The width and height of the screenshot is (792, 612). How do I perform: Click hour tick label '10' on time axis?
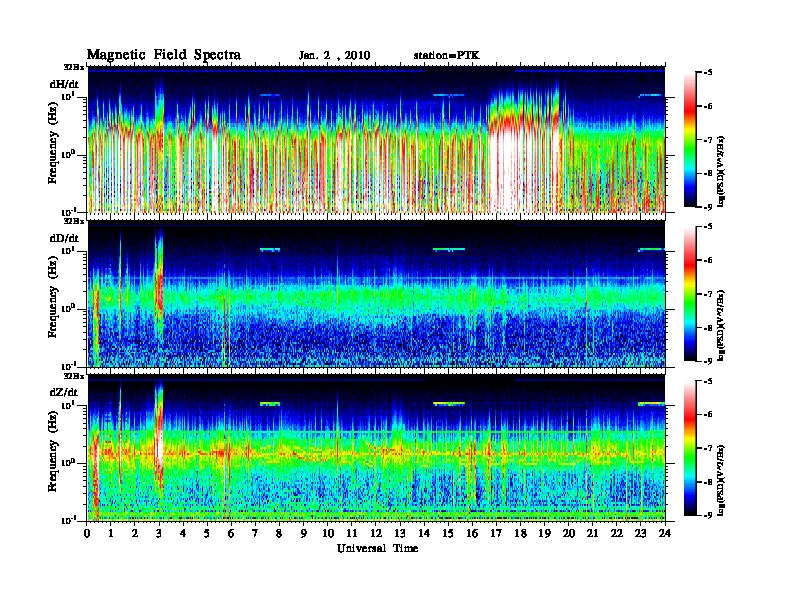tap(328, 534)
